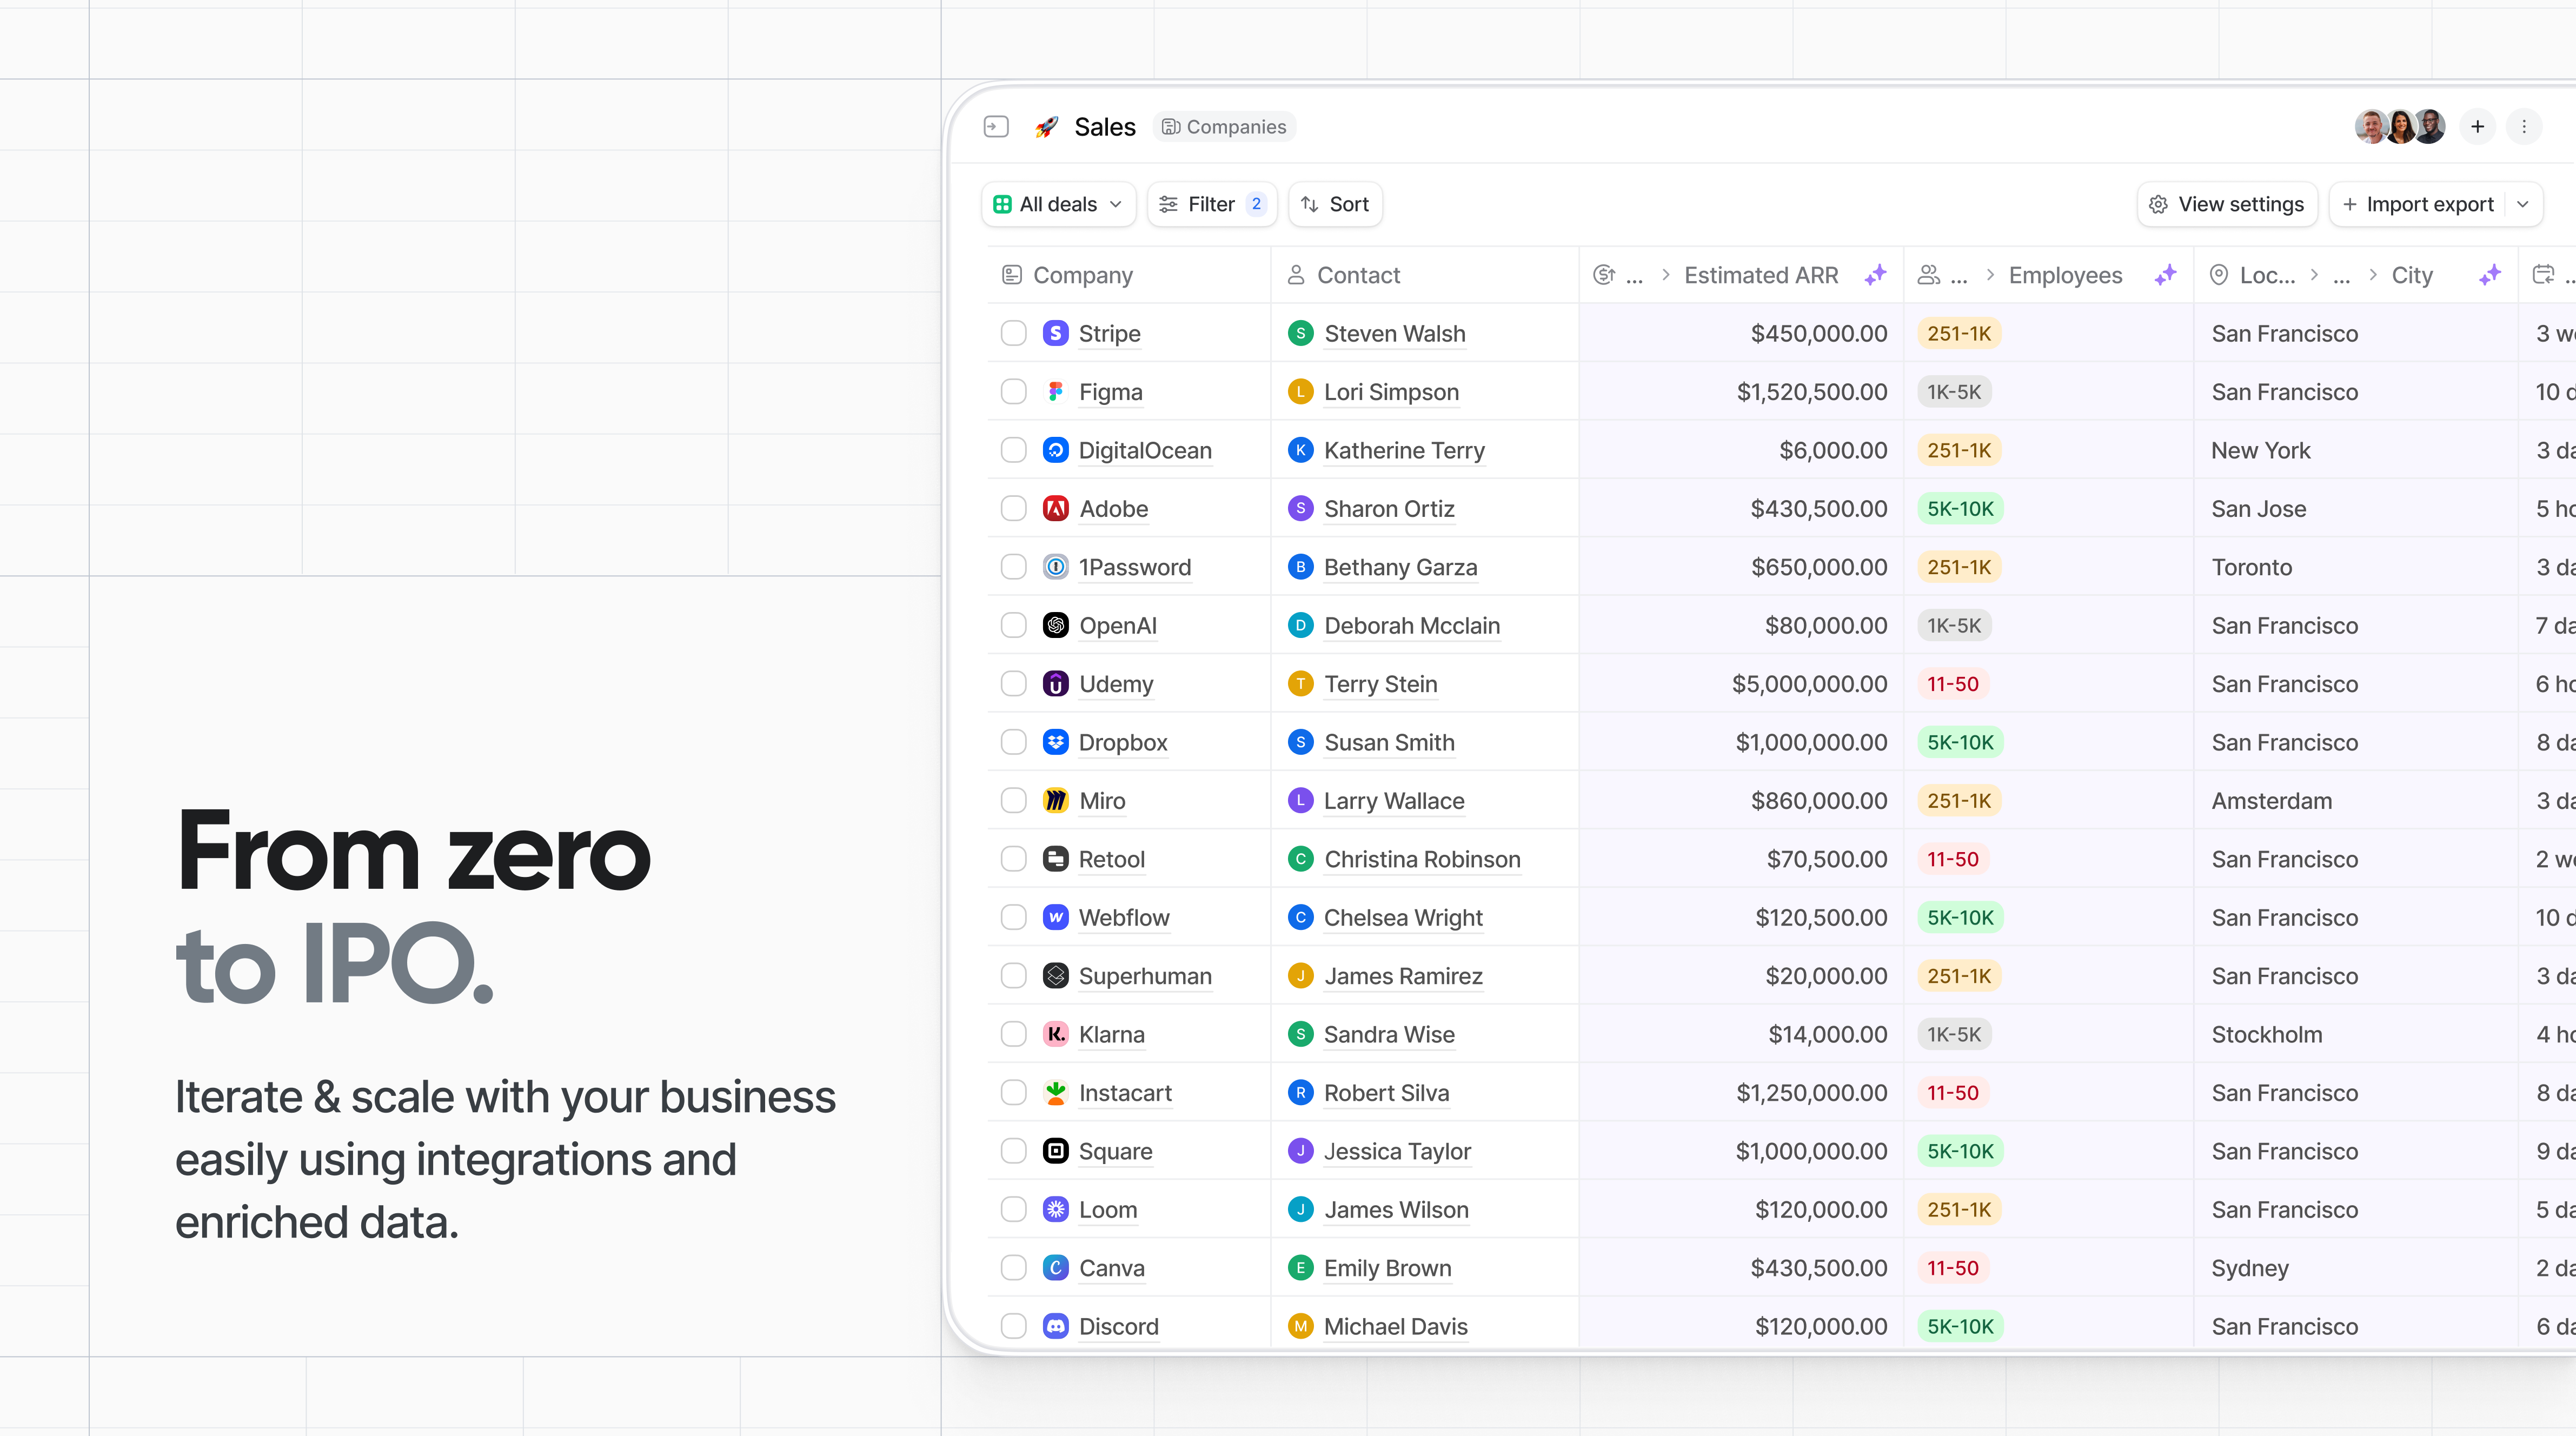Expand the Import export chevron dropdown

[x=2524, y=204]
